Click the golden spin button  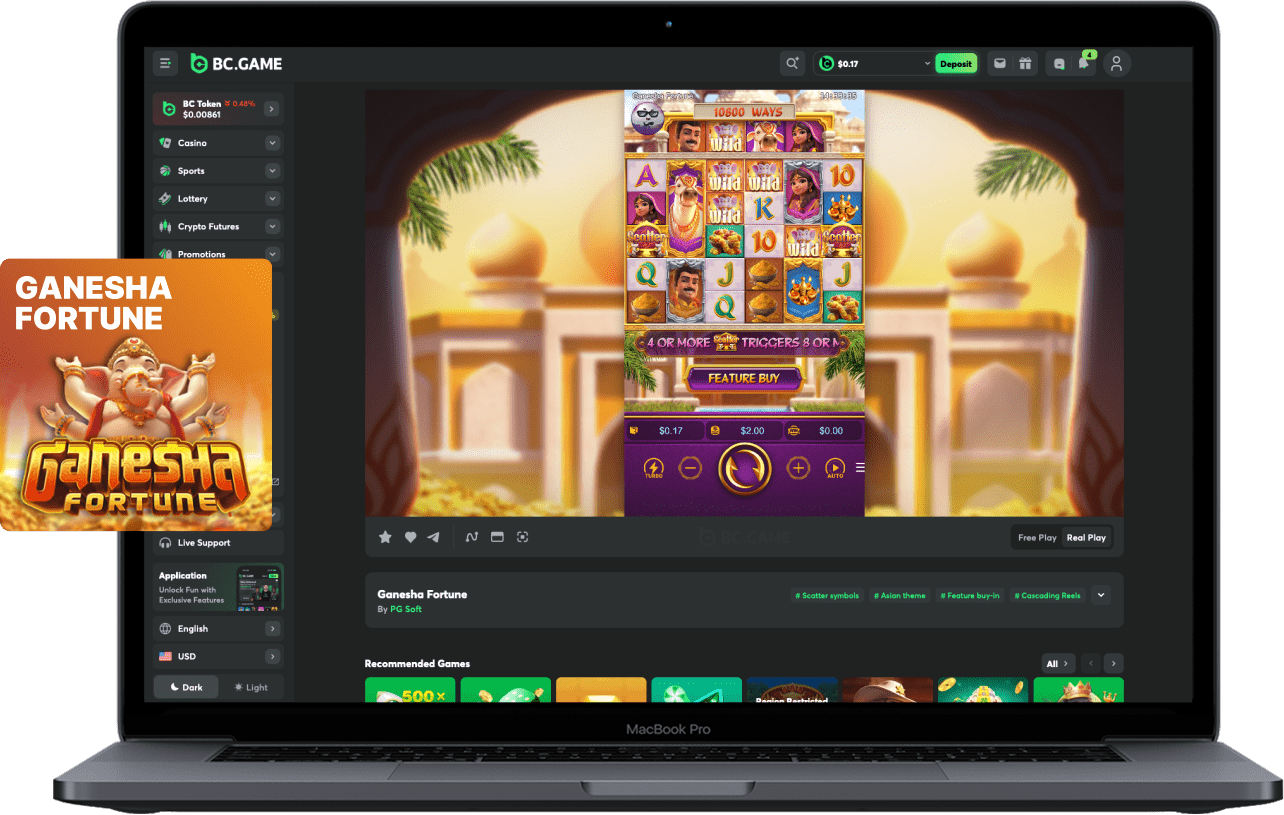click(x=744, y=468)
